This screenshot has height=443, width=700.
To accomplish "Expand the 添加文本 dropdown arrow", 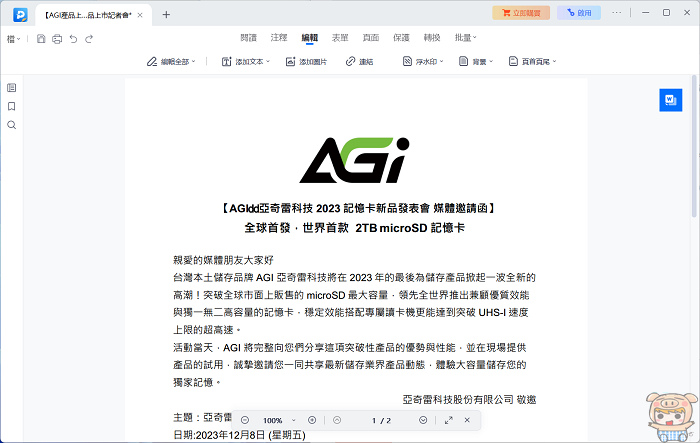I will (268, 61).
